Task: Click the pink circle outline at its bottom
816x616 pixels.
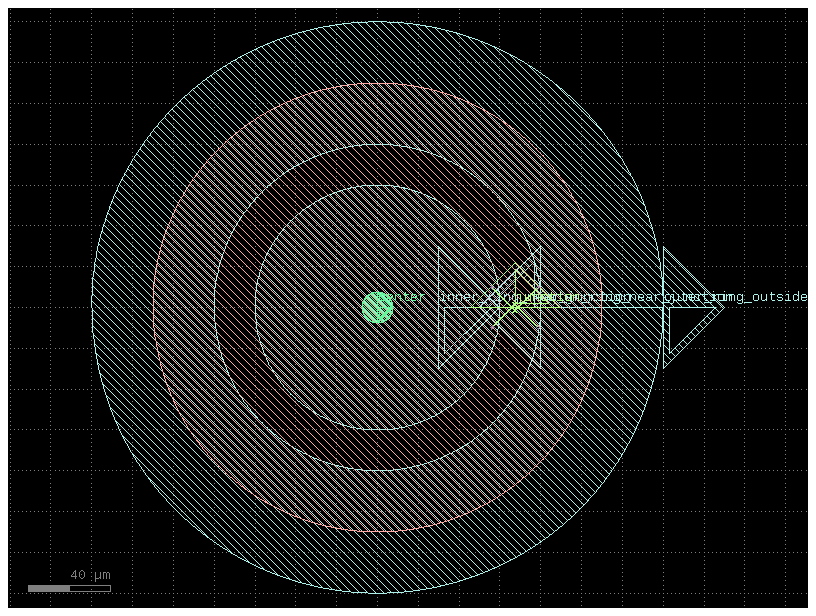Action: (377, 531)
